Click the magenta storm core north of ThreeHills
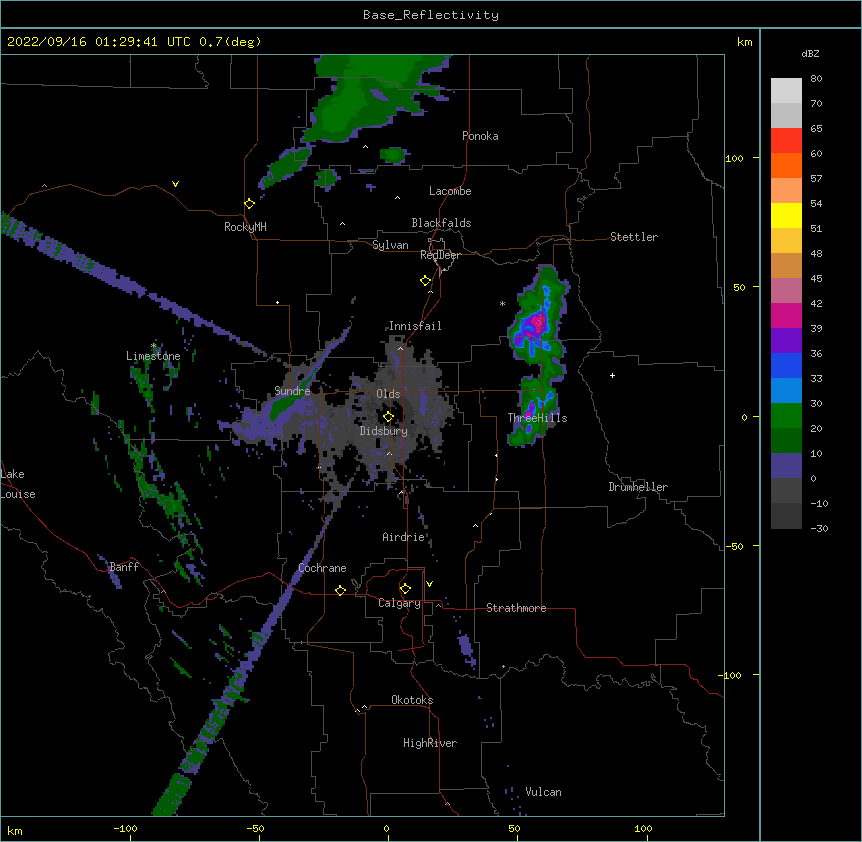 pyautogui.click(x=537, y=323)
